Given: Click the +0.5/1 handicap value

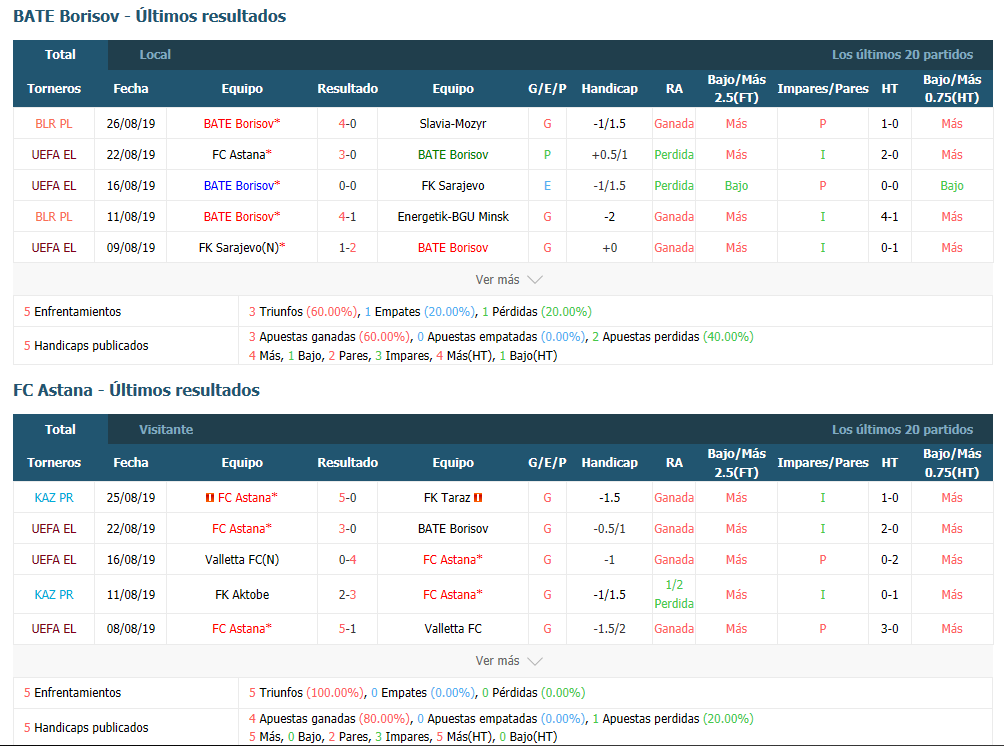Looking at the screenshot, I should pos(610,155).
